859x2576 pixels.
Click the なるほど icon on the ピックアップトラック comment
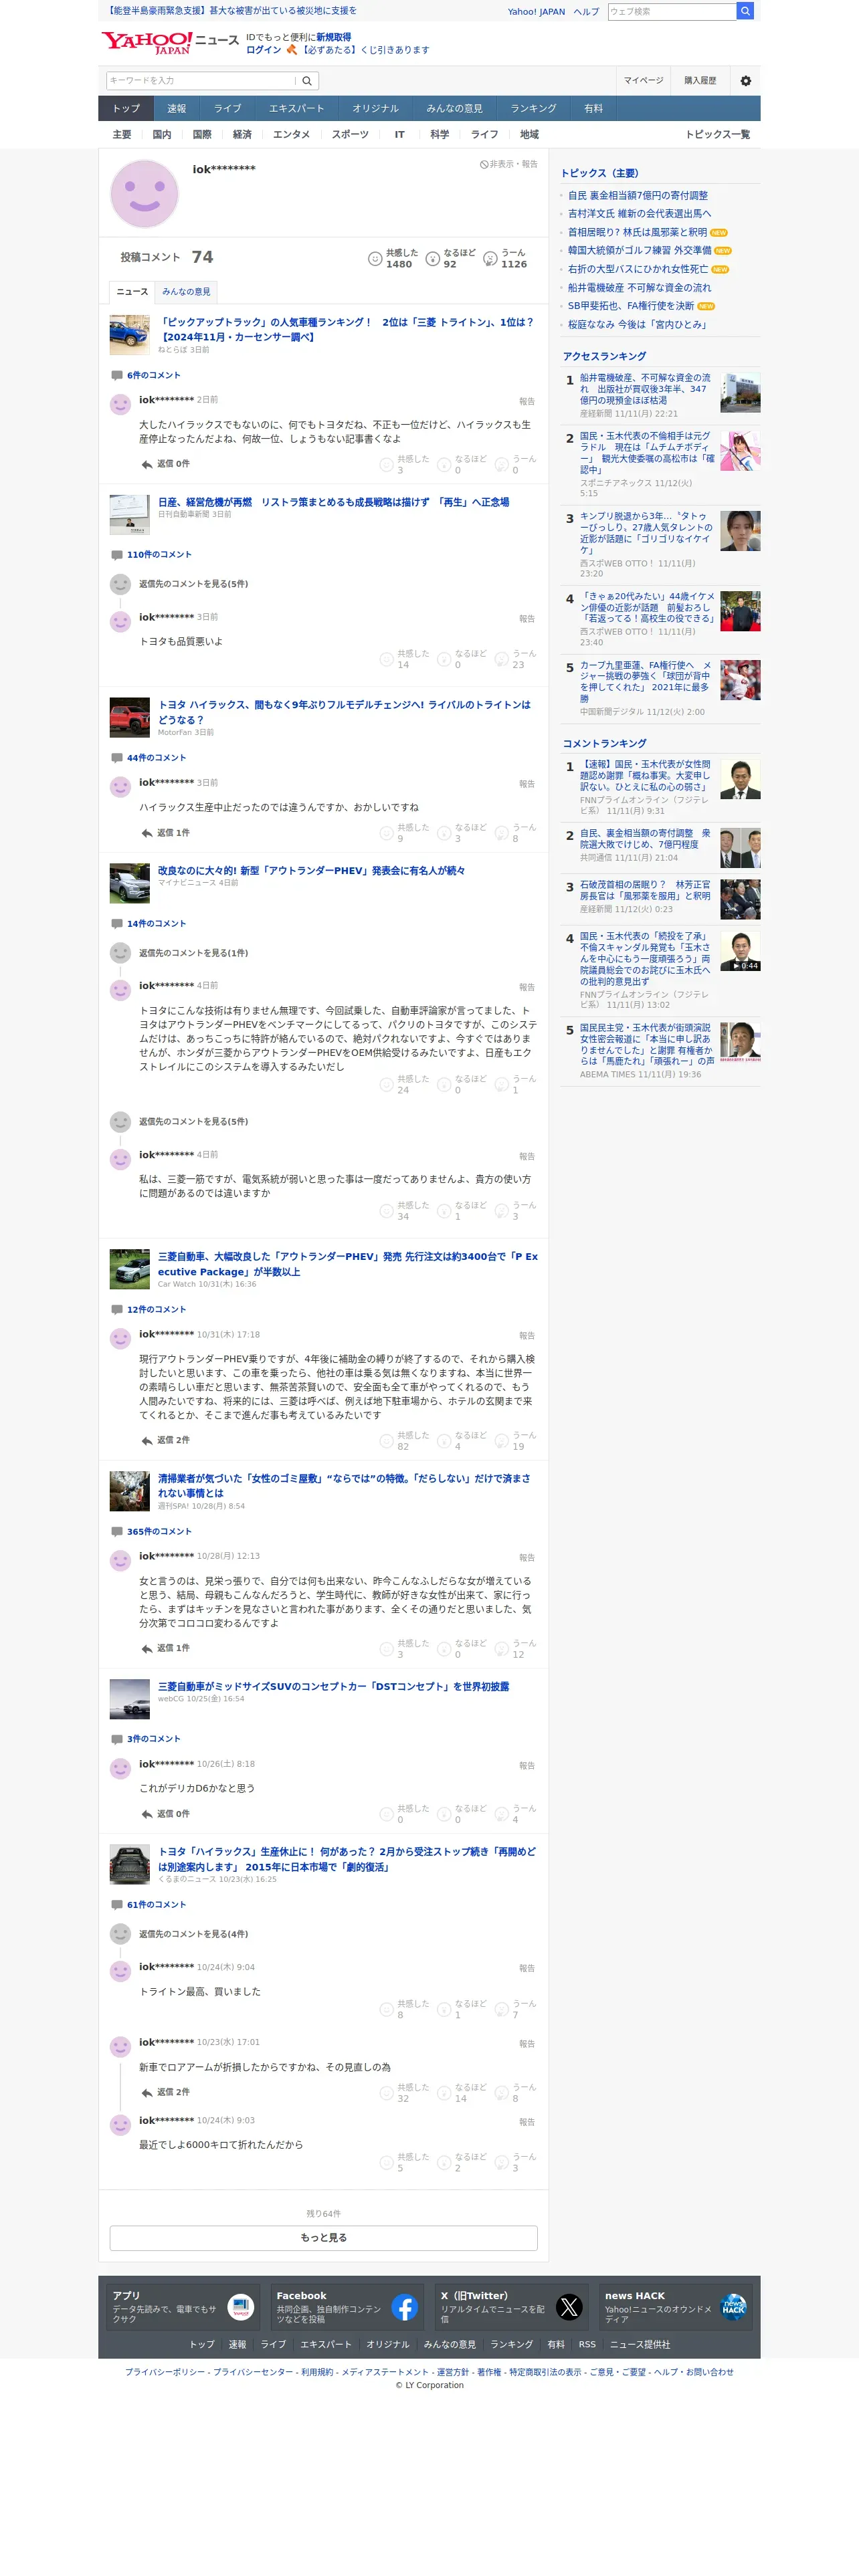[444, 465]
